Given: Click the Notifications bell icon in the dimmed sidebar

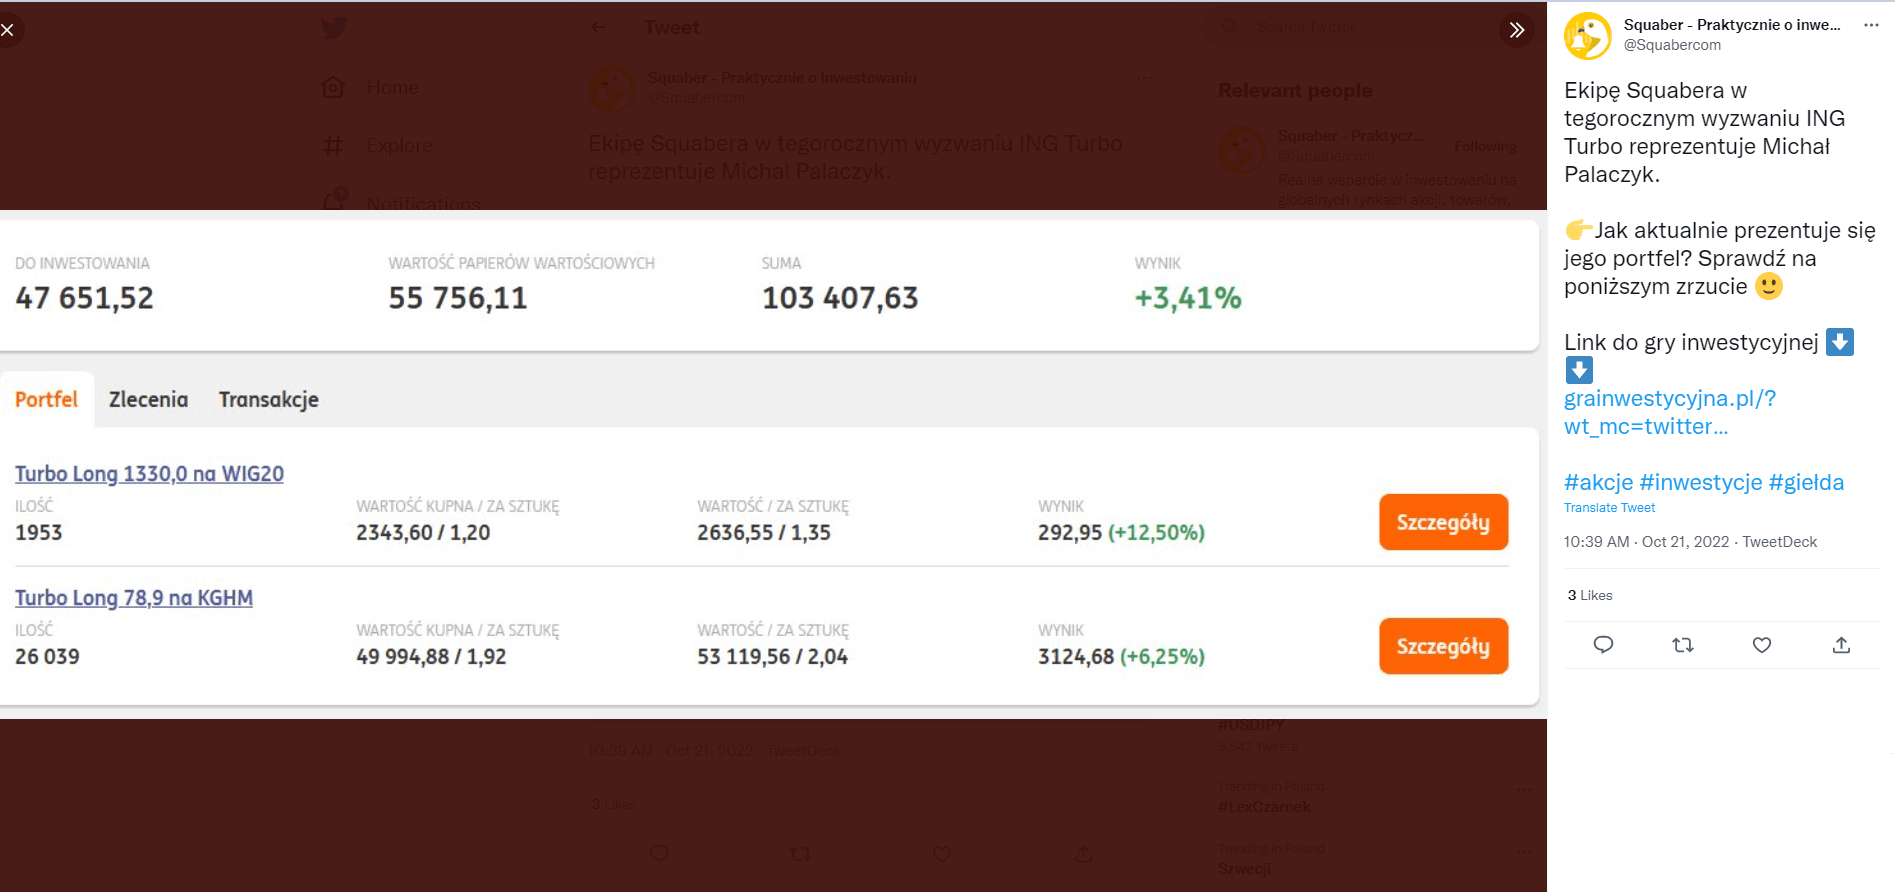Looking at the screenshot, I should (335, 199).
